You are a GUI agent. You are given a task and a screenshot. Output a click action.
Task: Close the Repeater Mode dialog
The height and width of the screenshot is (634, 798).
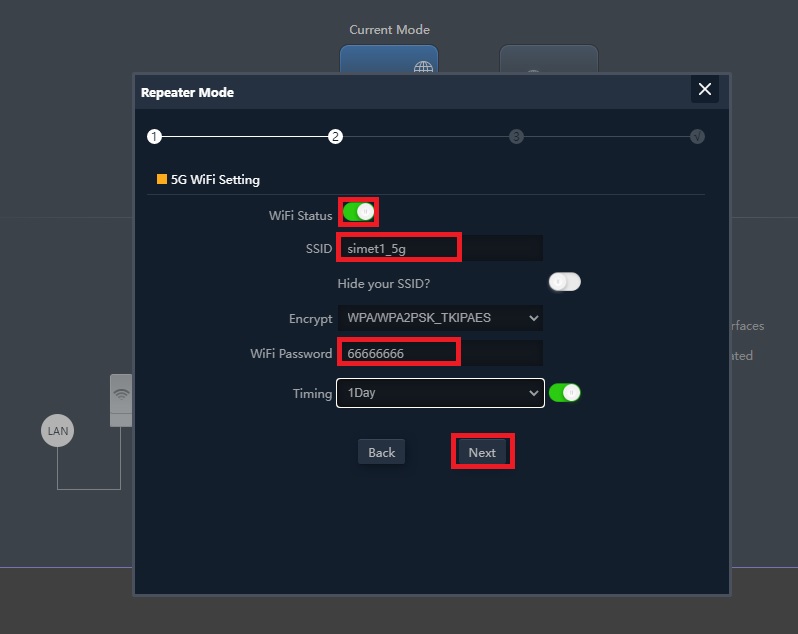704,89
